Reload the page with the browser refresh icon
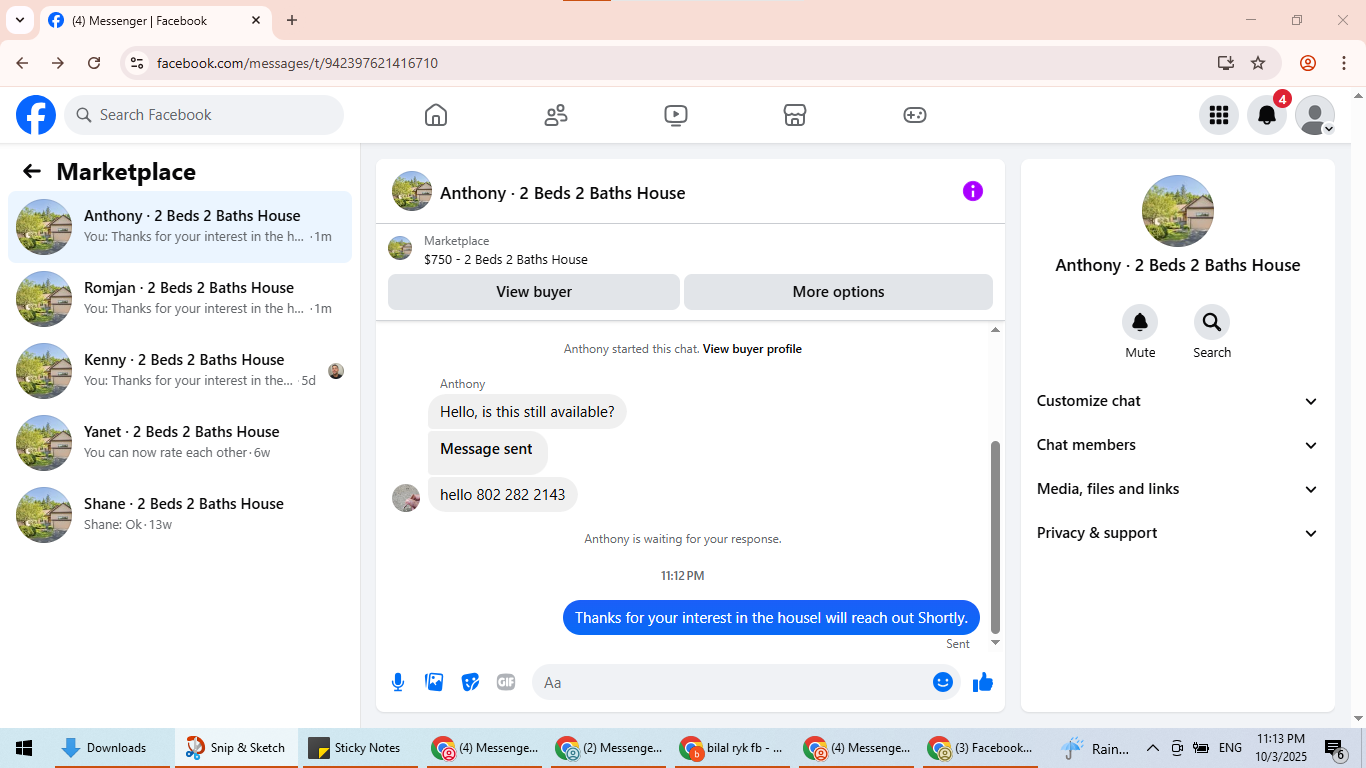 pos(94,63)
